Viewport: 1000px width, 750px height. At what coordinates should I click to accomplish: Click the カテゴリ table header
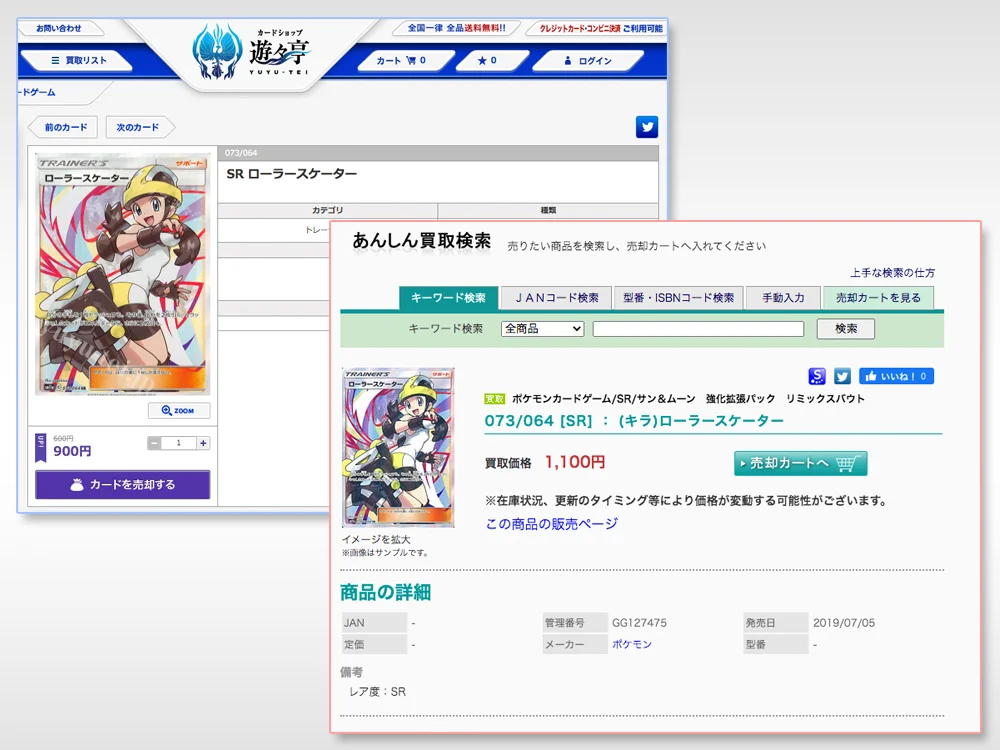tap(328, 210)
